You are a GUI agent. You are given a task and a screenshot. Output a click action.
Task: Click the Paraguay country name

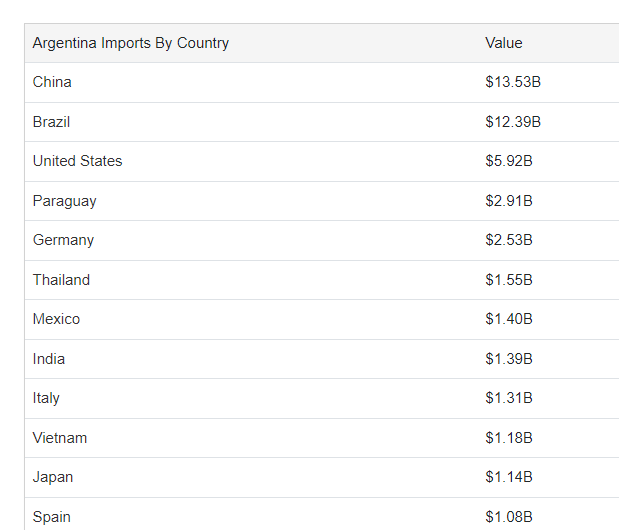click(64, 201)
